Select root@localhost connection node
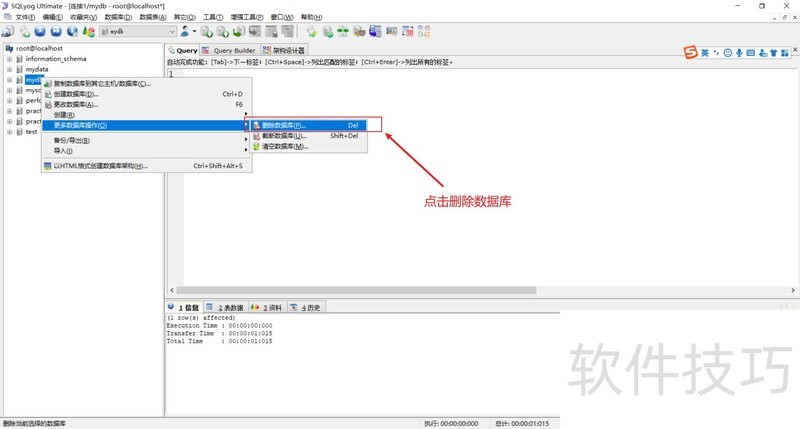This screenshot has width=800, height=429. (39, 48)
